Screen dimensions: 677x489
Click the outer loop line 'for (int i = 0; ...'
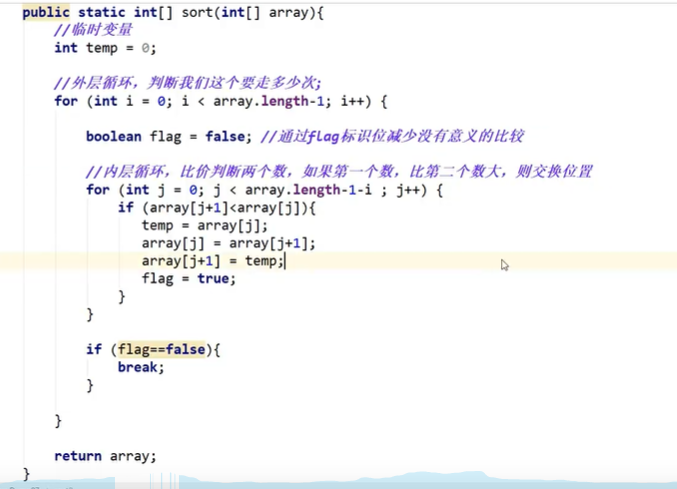[x=221, y=101]
